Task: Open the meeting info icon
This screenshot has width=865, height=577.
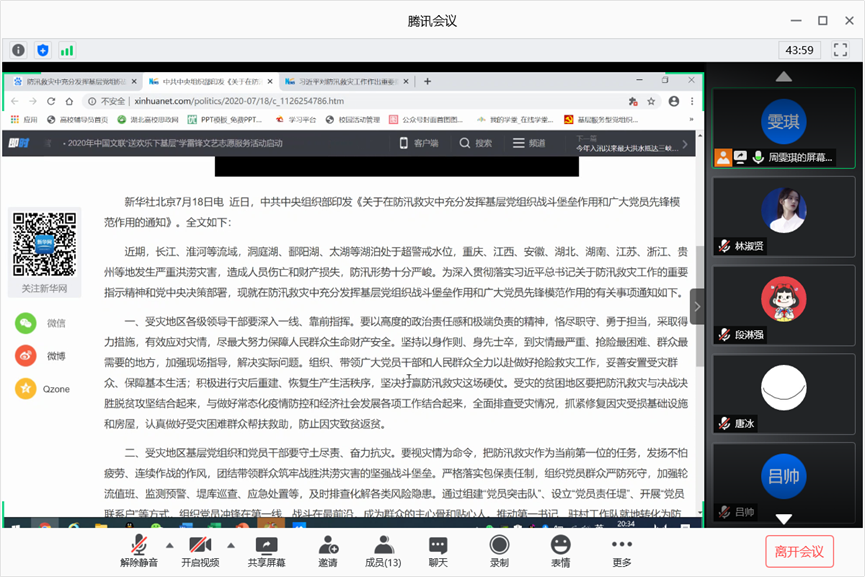Action: [x=19, y=50]
